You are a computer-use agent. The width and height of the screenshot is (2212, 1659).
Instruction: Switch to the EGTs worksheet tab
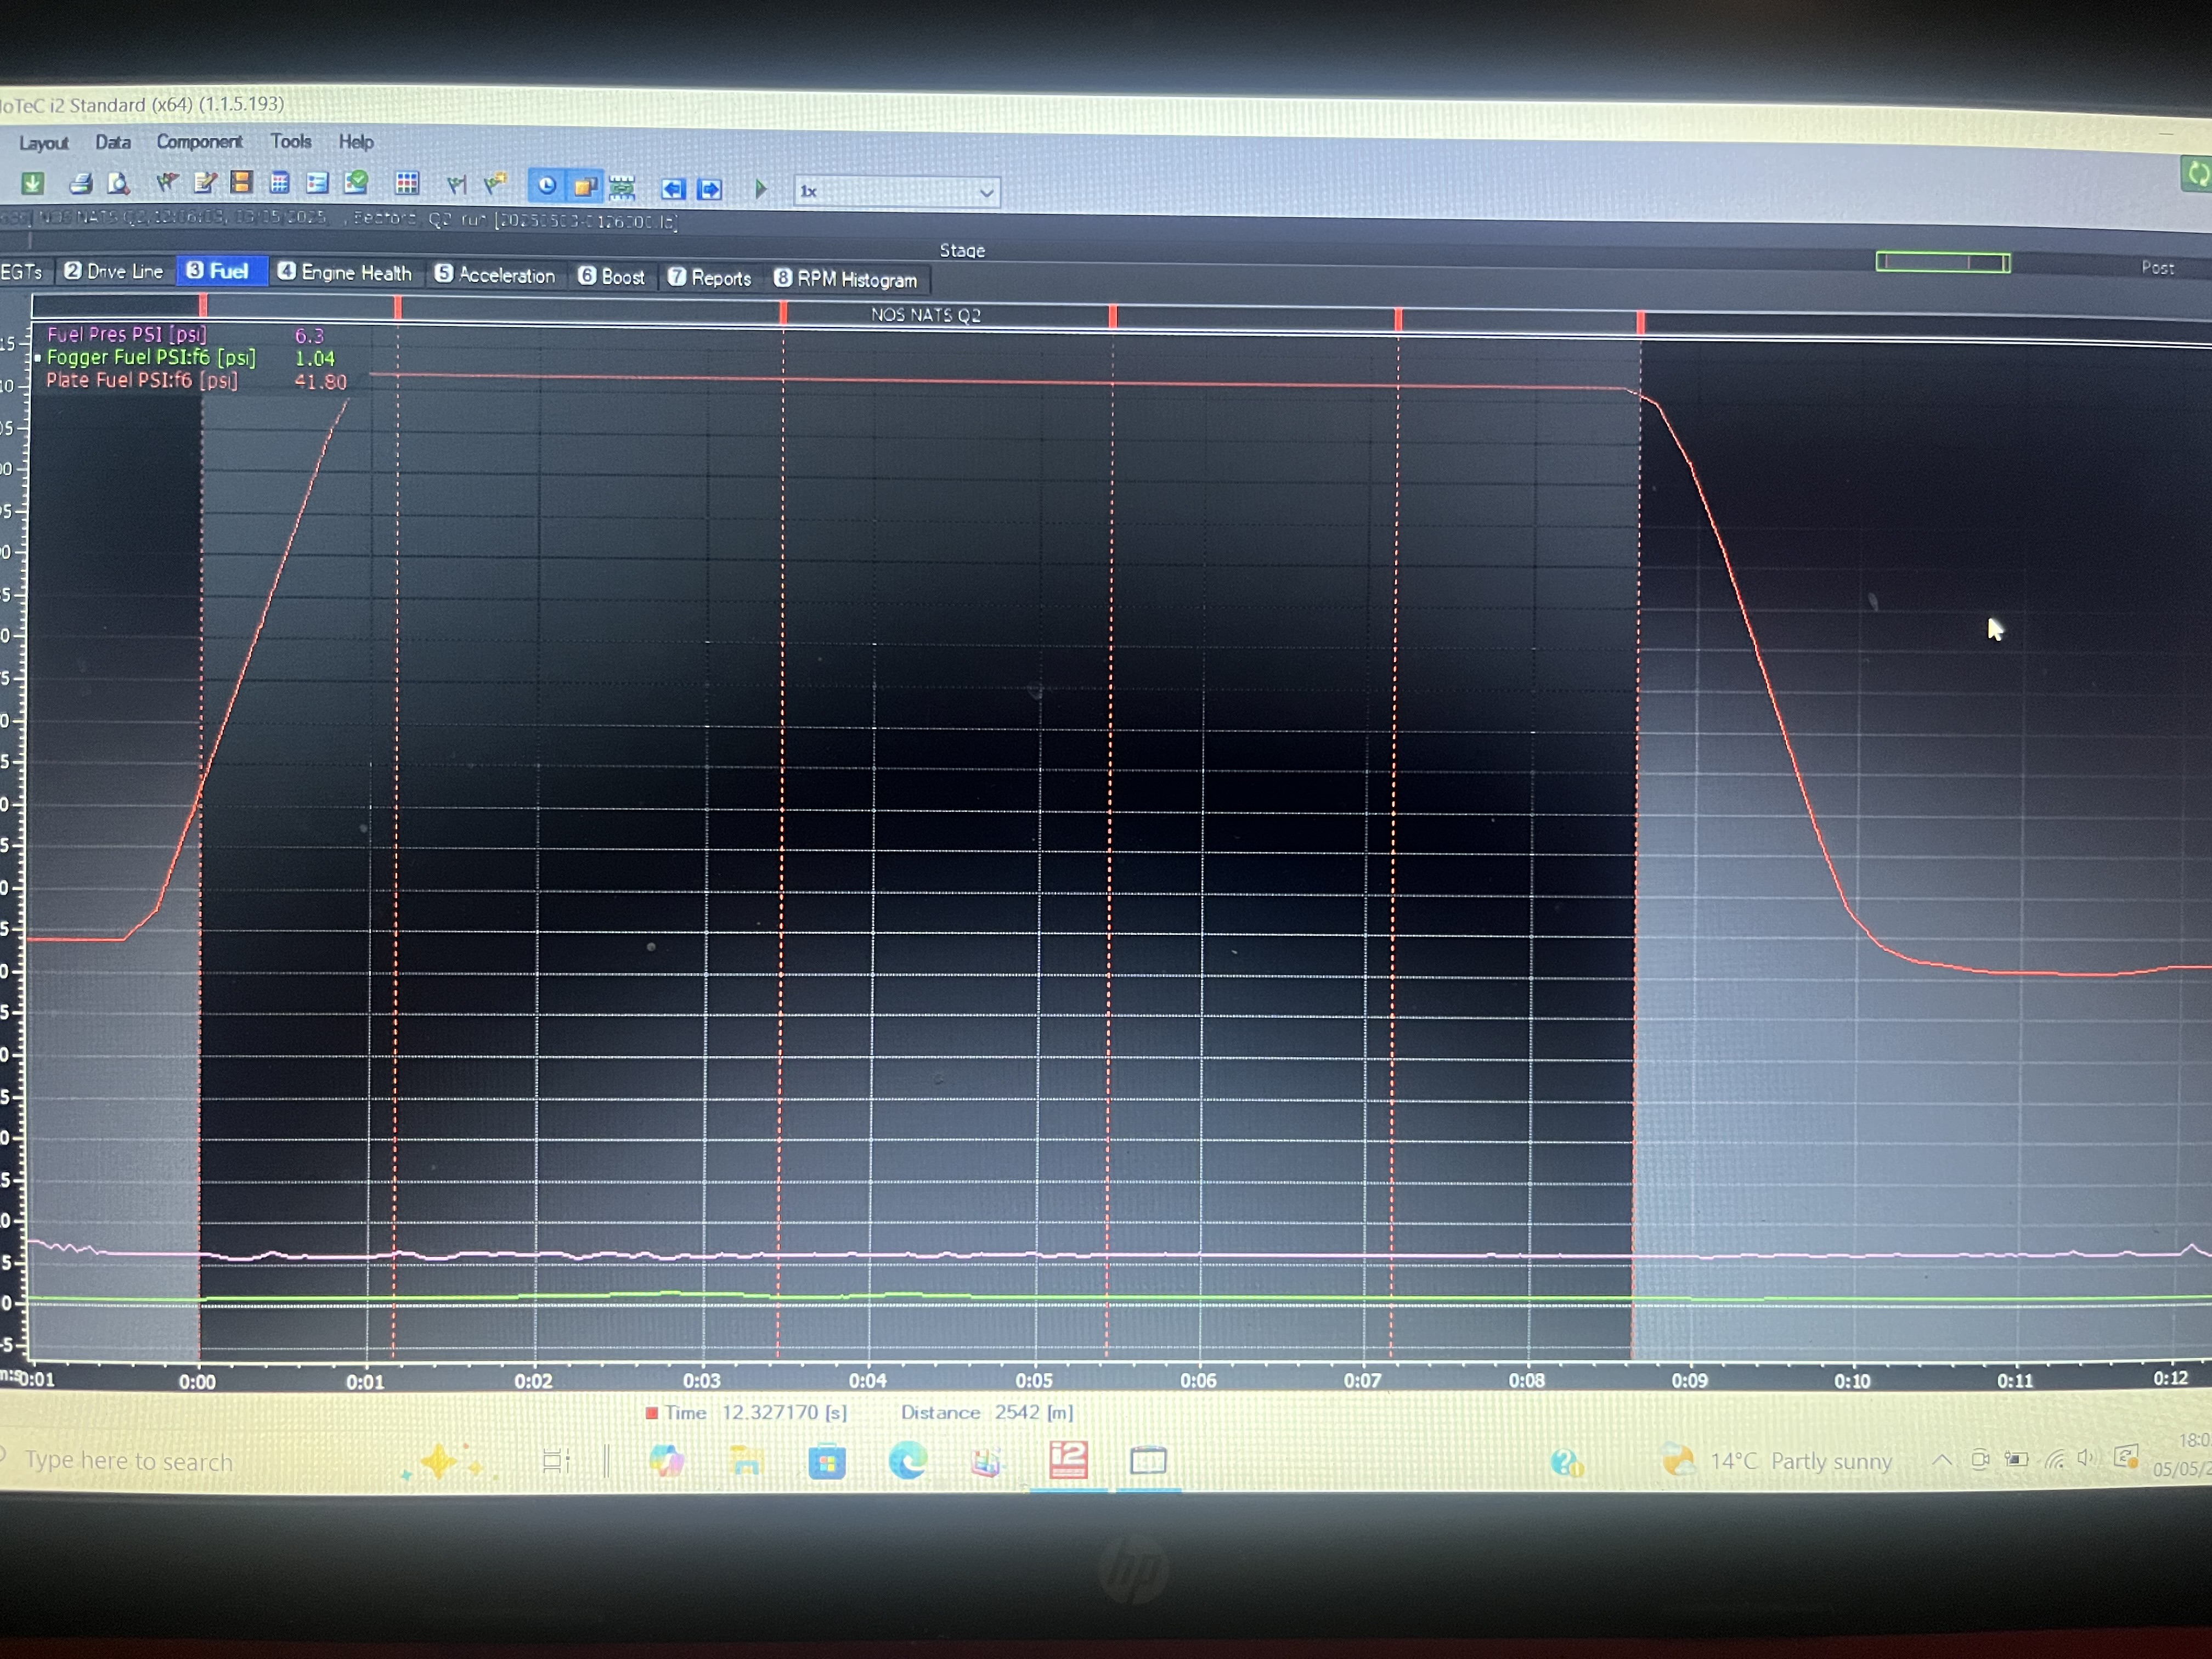(22, 271)
